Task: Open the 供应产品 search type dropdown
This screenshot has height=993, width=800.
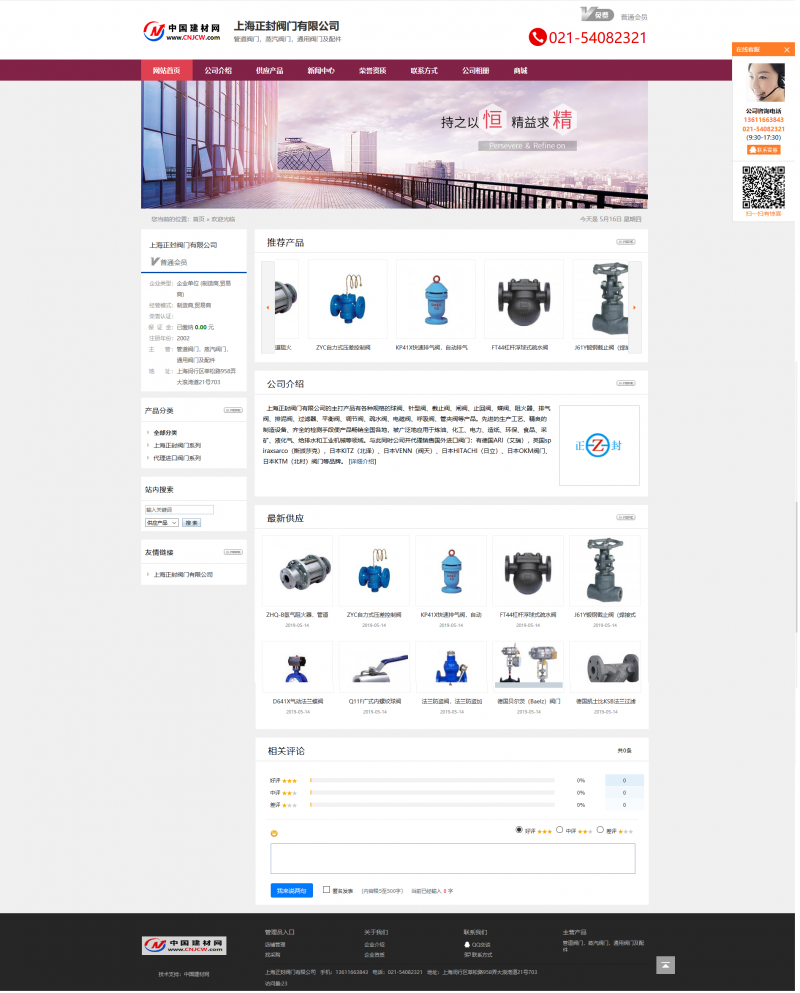Action: tap(162, 523)
